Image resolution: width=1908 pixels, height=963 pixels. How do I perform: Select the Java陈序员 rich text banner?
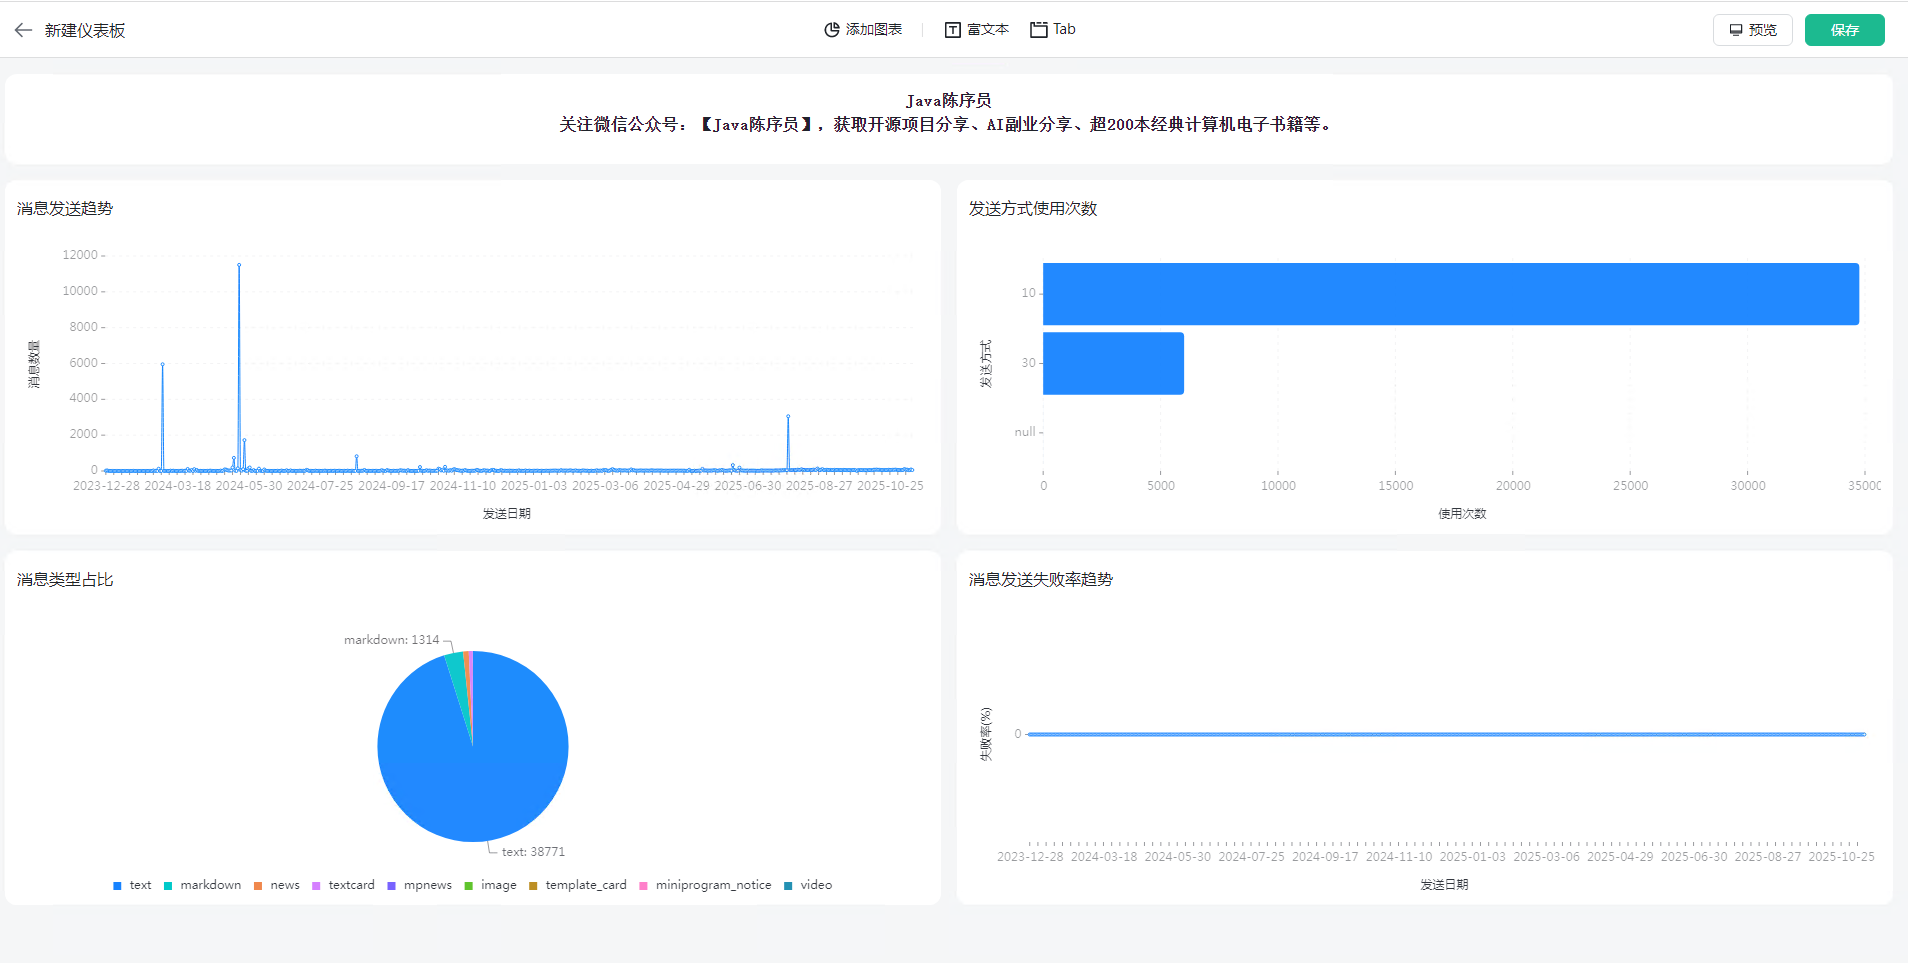948,113
